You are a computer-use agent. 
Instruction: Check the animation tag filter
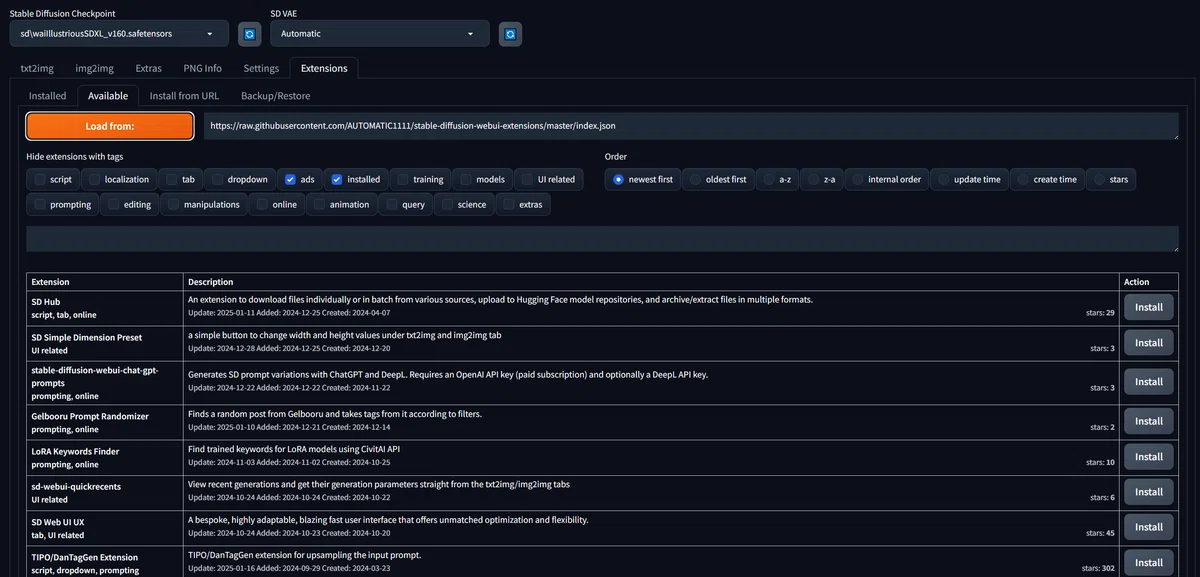pos(320,204)
